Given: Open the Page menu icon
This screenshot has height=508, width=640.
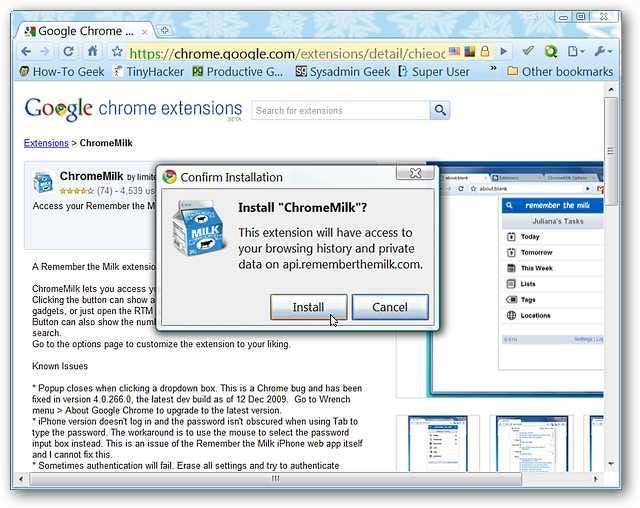Looking at the screenshot, I should click(576, 51).
